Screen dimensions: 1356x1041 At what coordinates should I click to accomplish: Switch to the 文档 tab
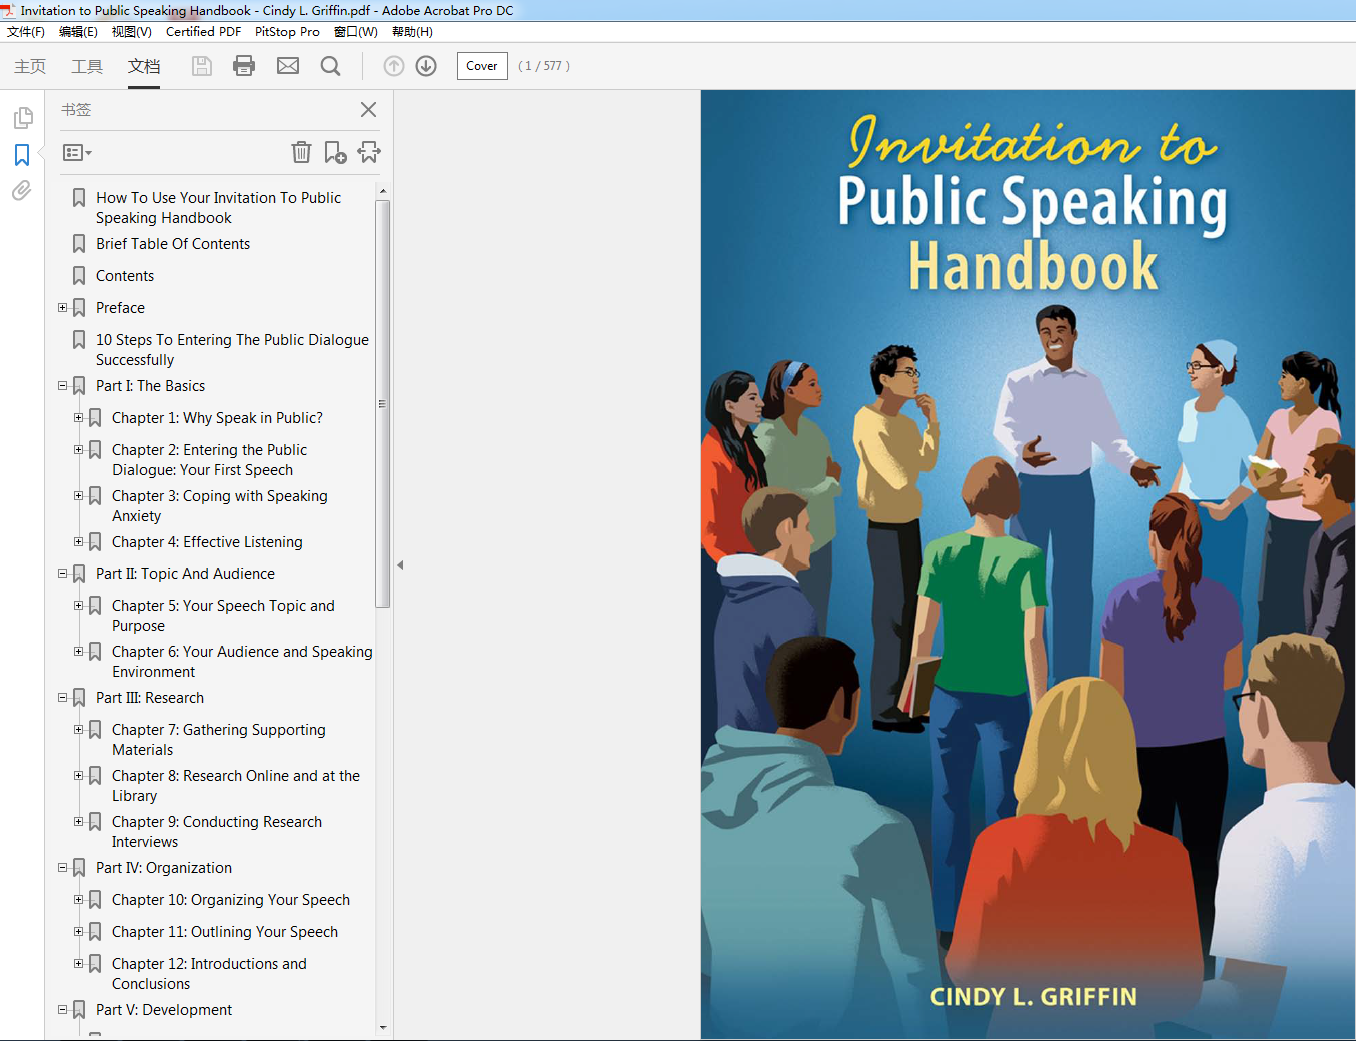(x=144, y=66)
